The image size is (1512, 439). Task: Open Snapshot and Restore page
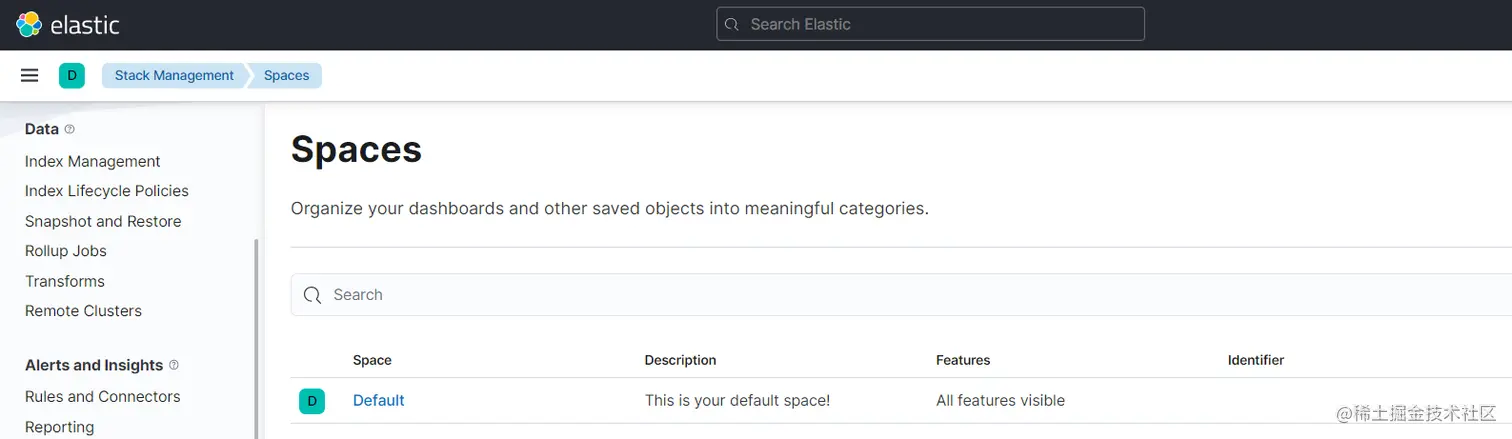[103, 221]
